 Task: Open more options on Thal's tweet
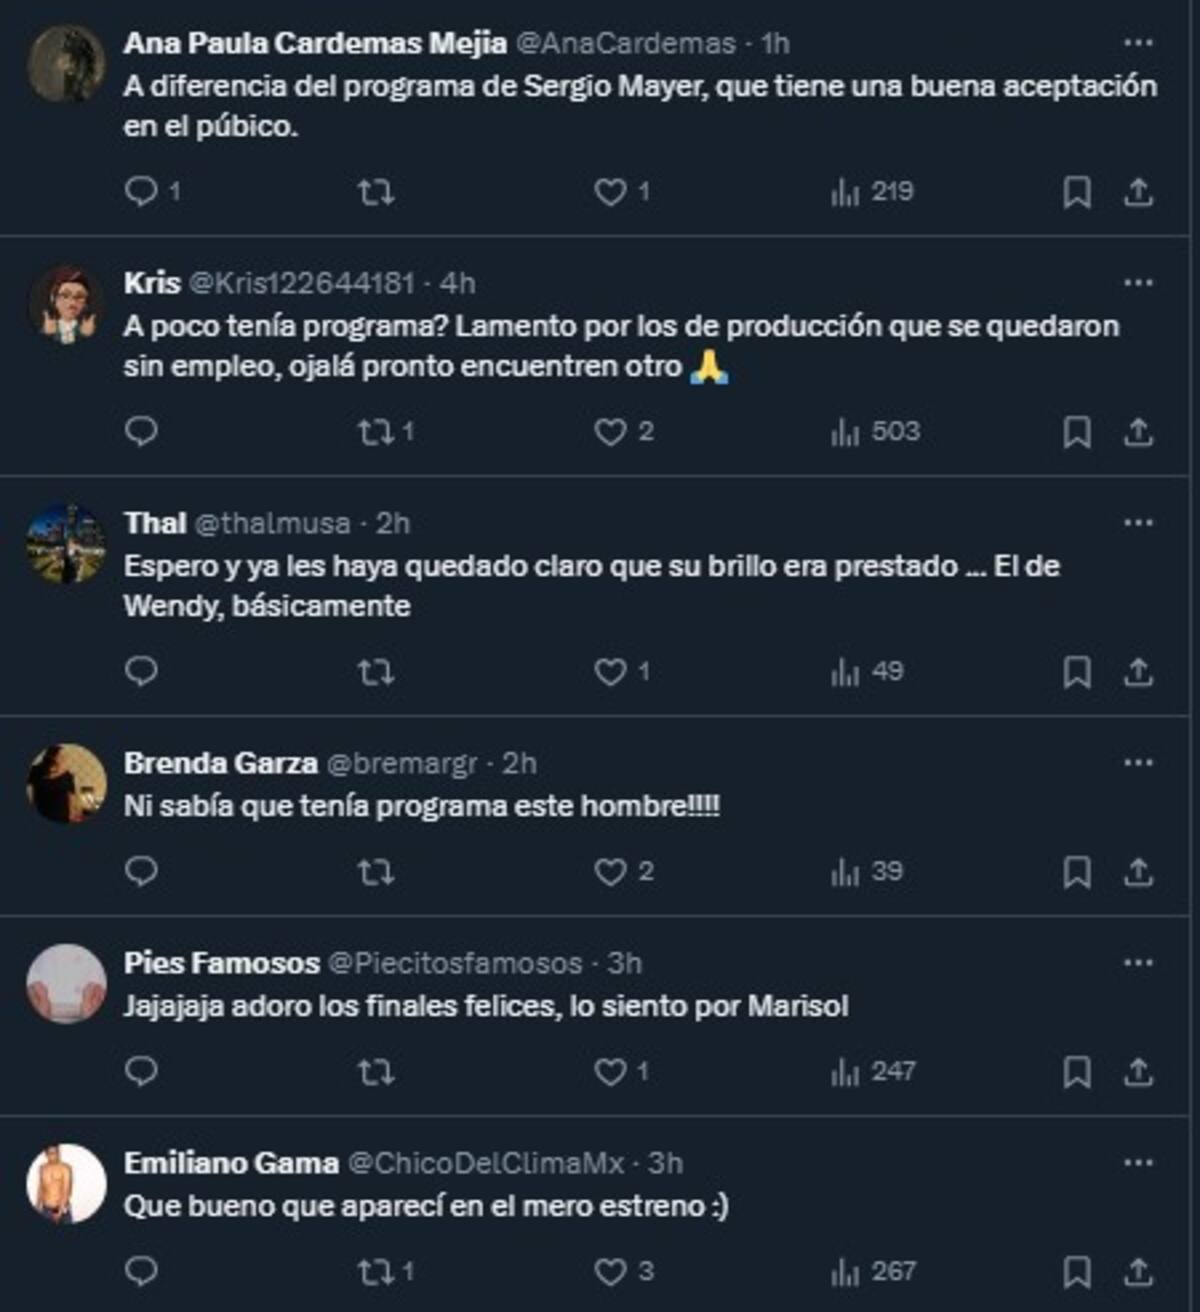point(1138,523)
